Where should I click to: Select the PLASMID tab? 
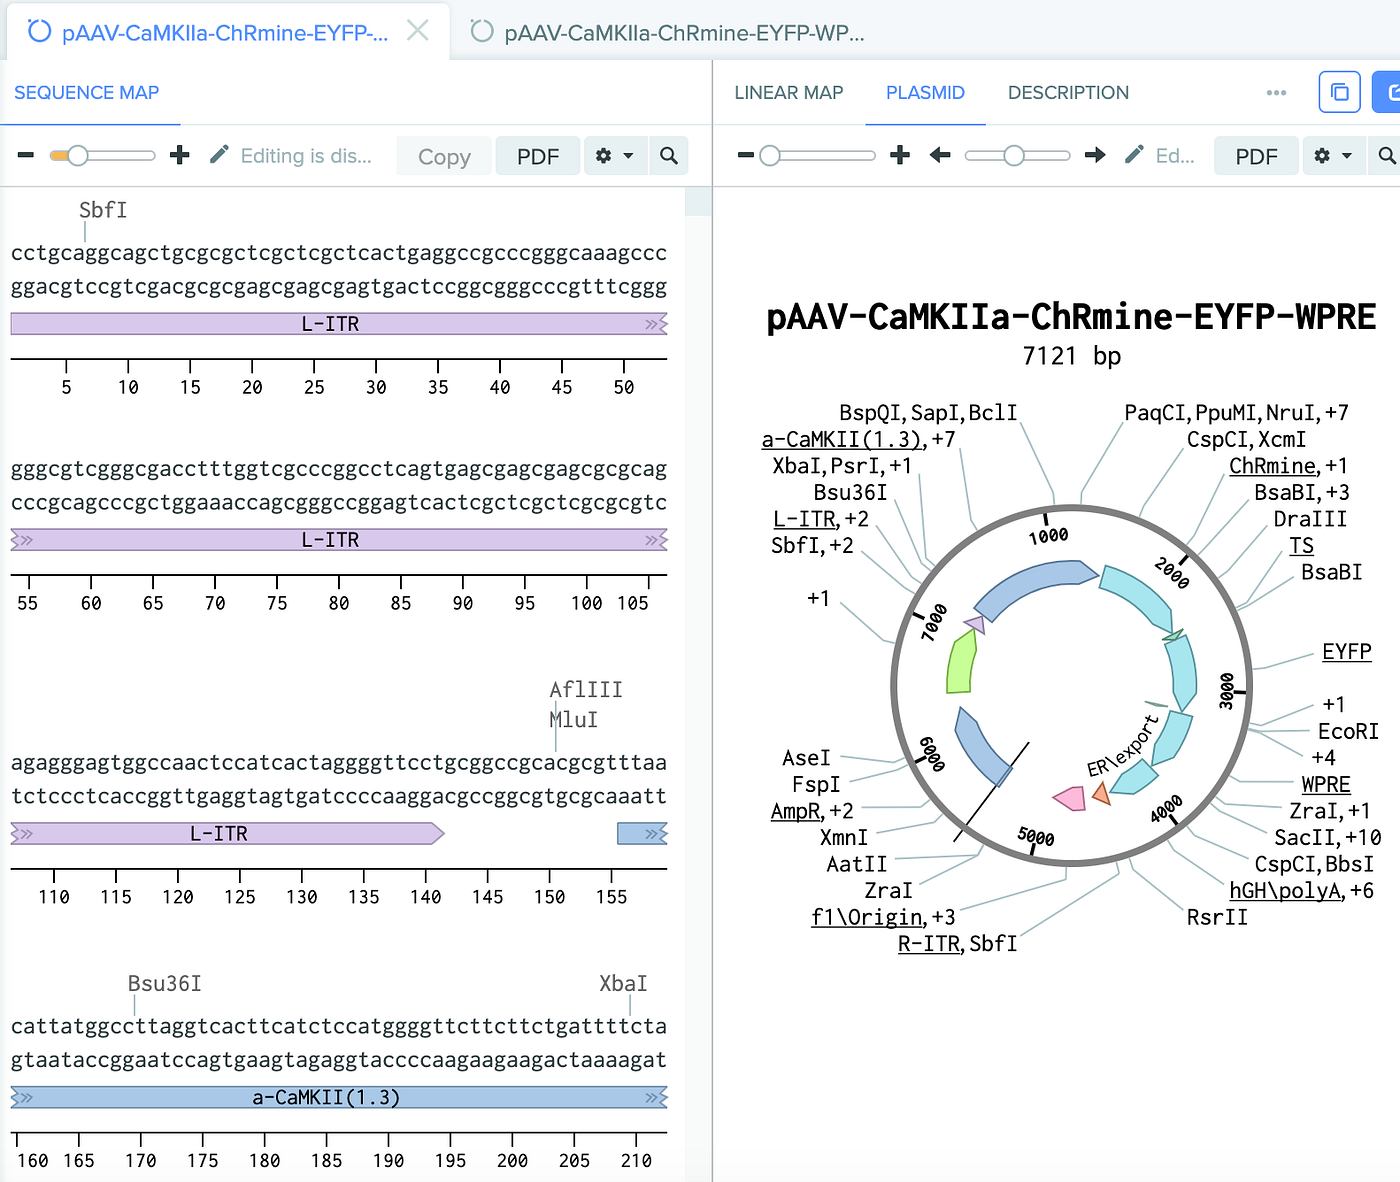pyautogui.click(x=925, y=92)
